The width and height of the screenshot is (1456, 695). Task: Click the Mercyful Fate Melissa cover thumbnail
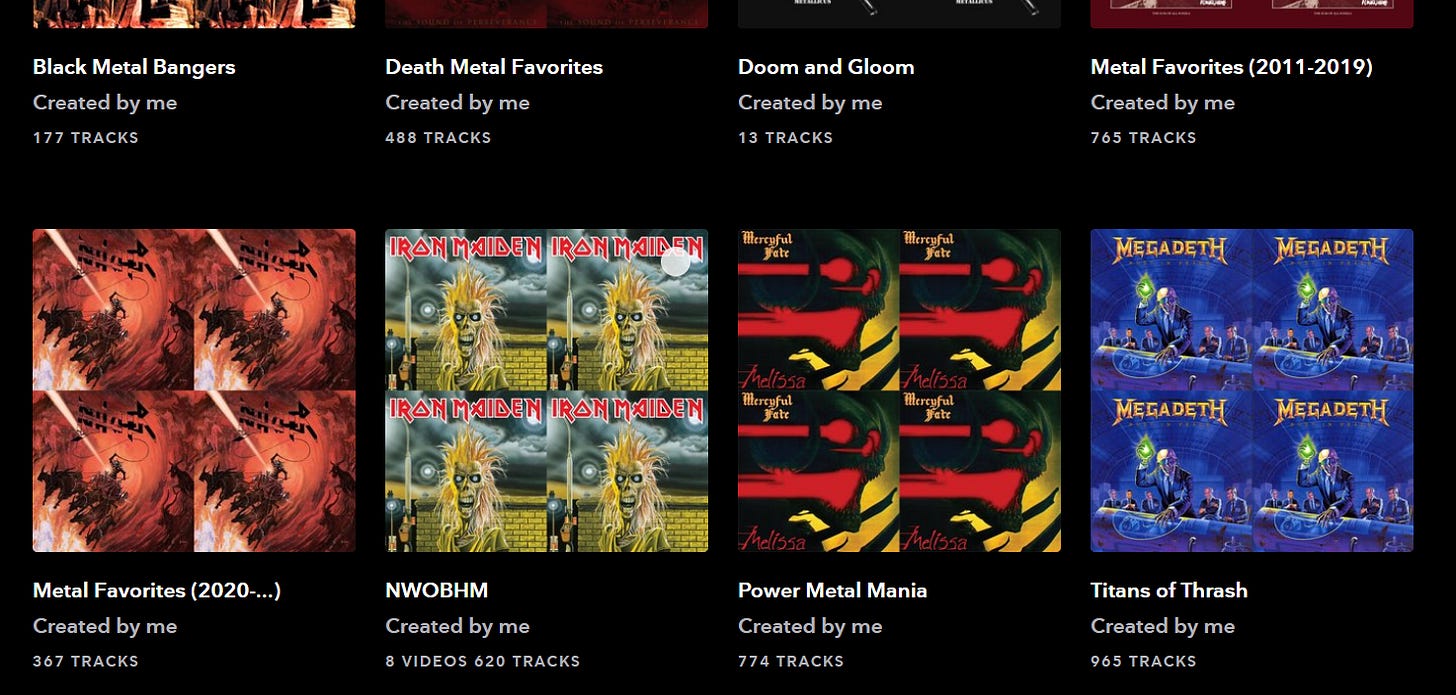(x=899, y=390)
